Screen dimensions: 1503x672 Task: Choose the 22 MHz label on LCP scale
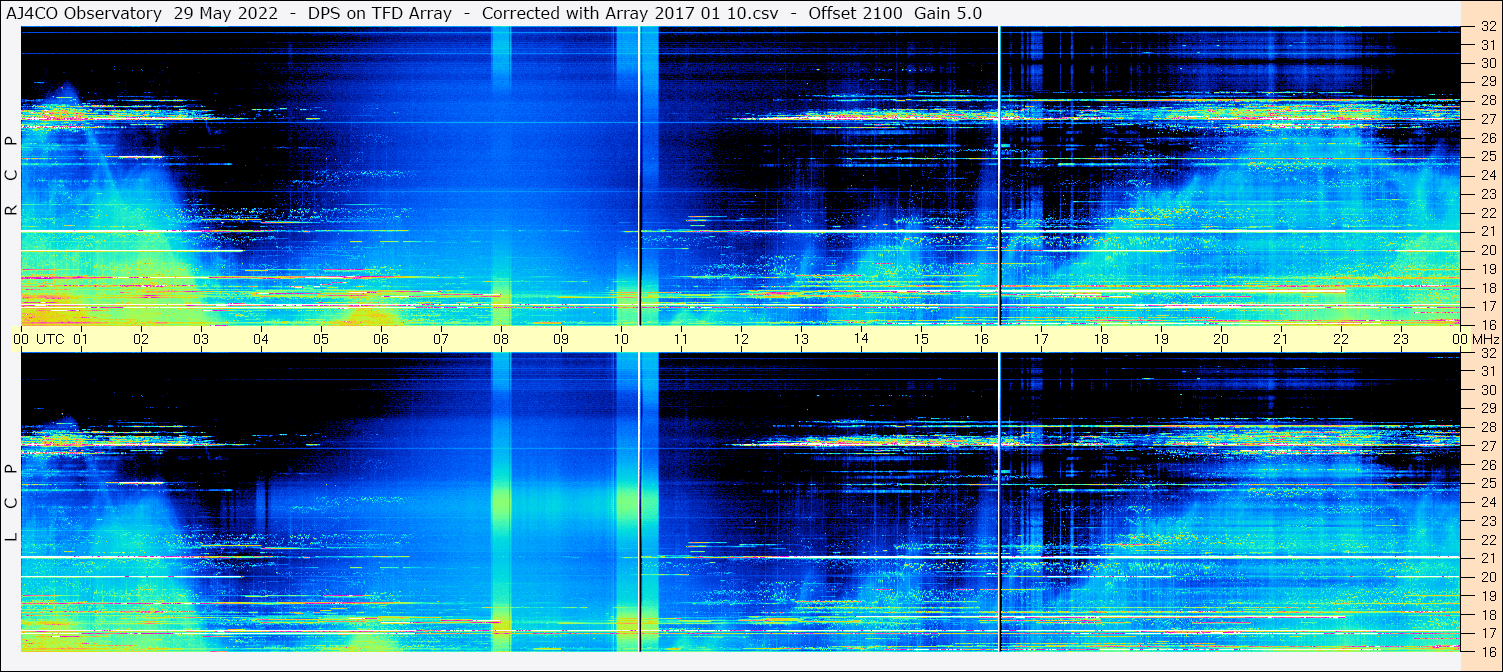tap(1487, 539)
